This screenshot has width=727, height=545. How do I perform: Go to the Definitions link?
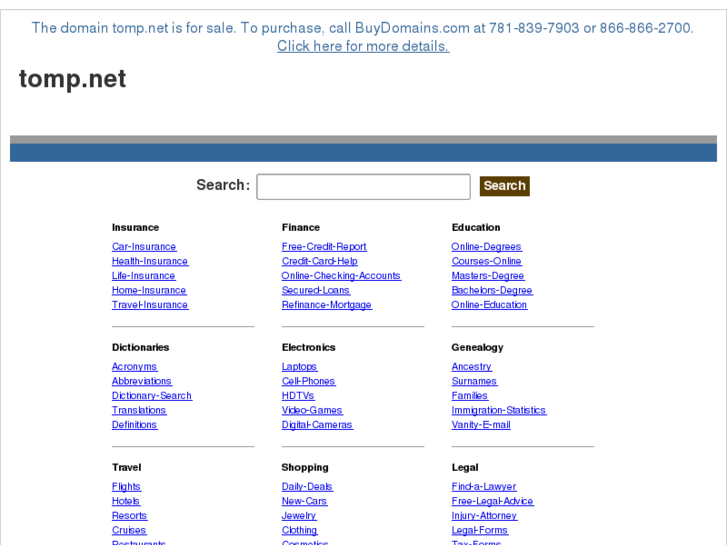[134, 425]
